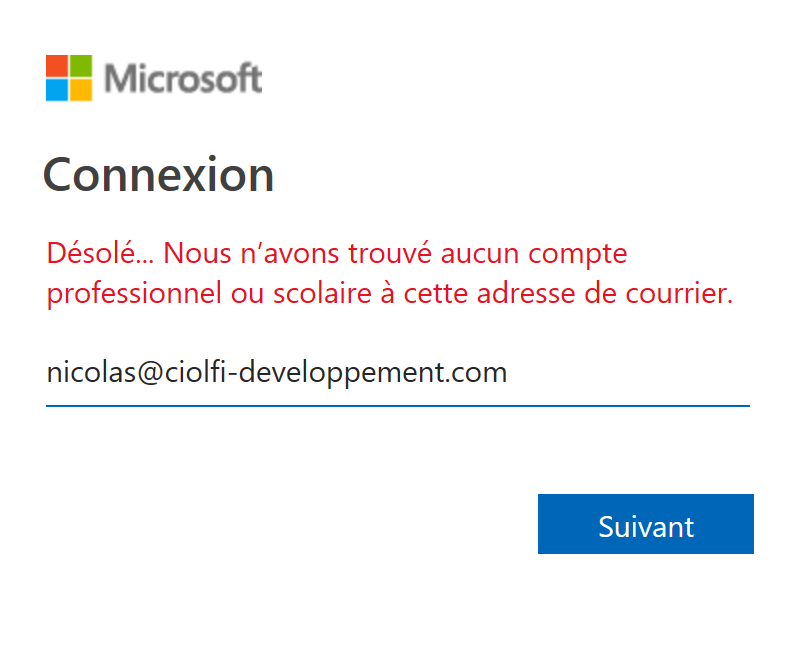Click the Microsoft four-square logo
The width and height of the screenshot is (807, 655).
pos(69,78)
